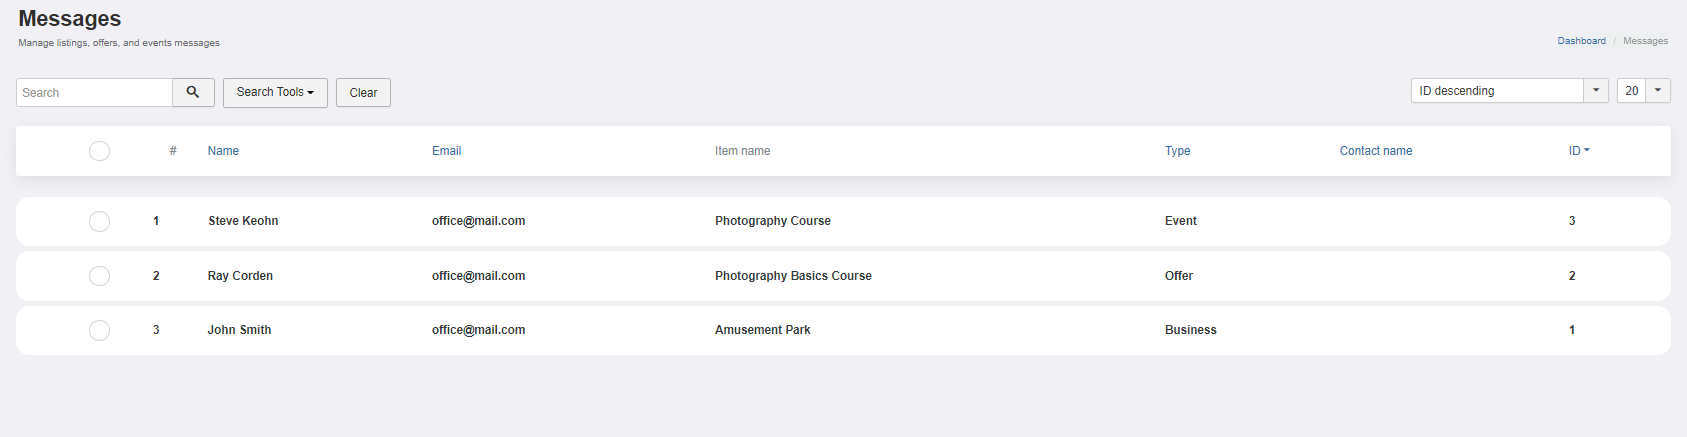Open the Steve Keohn message
1687x437 pixels.
pyautogui.click(x=243, y=221)
